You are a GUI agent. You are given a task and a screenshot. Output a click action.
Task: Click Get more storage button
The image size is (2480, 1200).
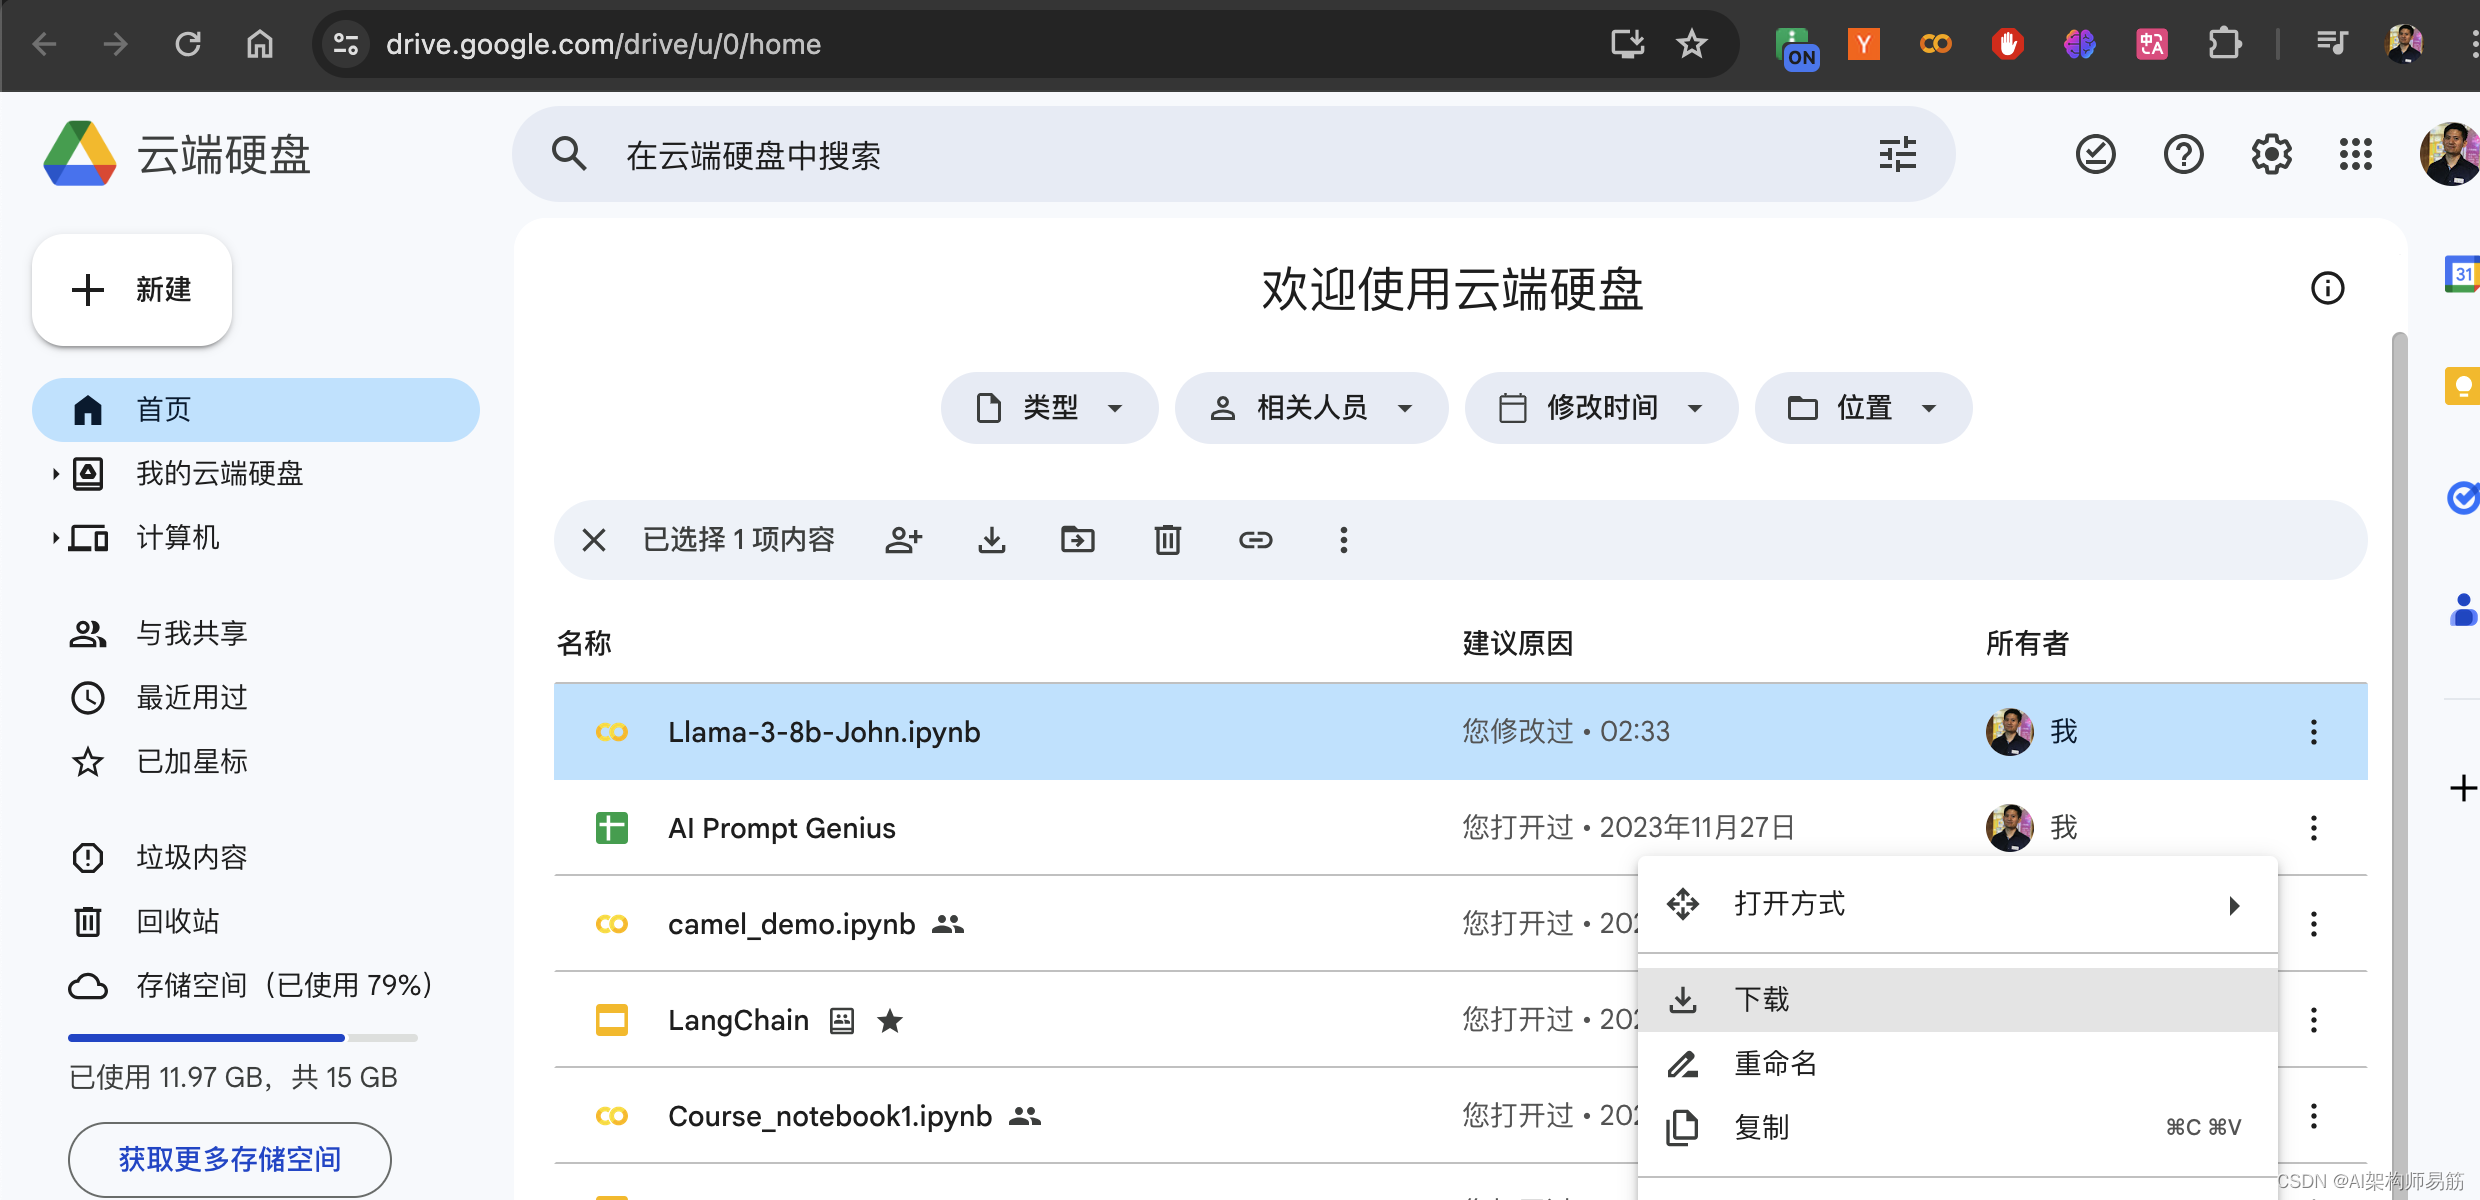pyautogui.click(x=230, y=1160)
